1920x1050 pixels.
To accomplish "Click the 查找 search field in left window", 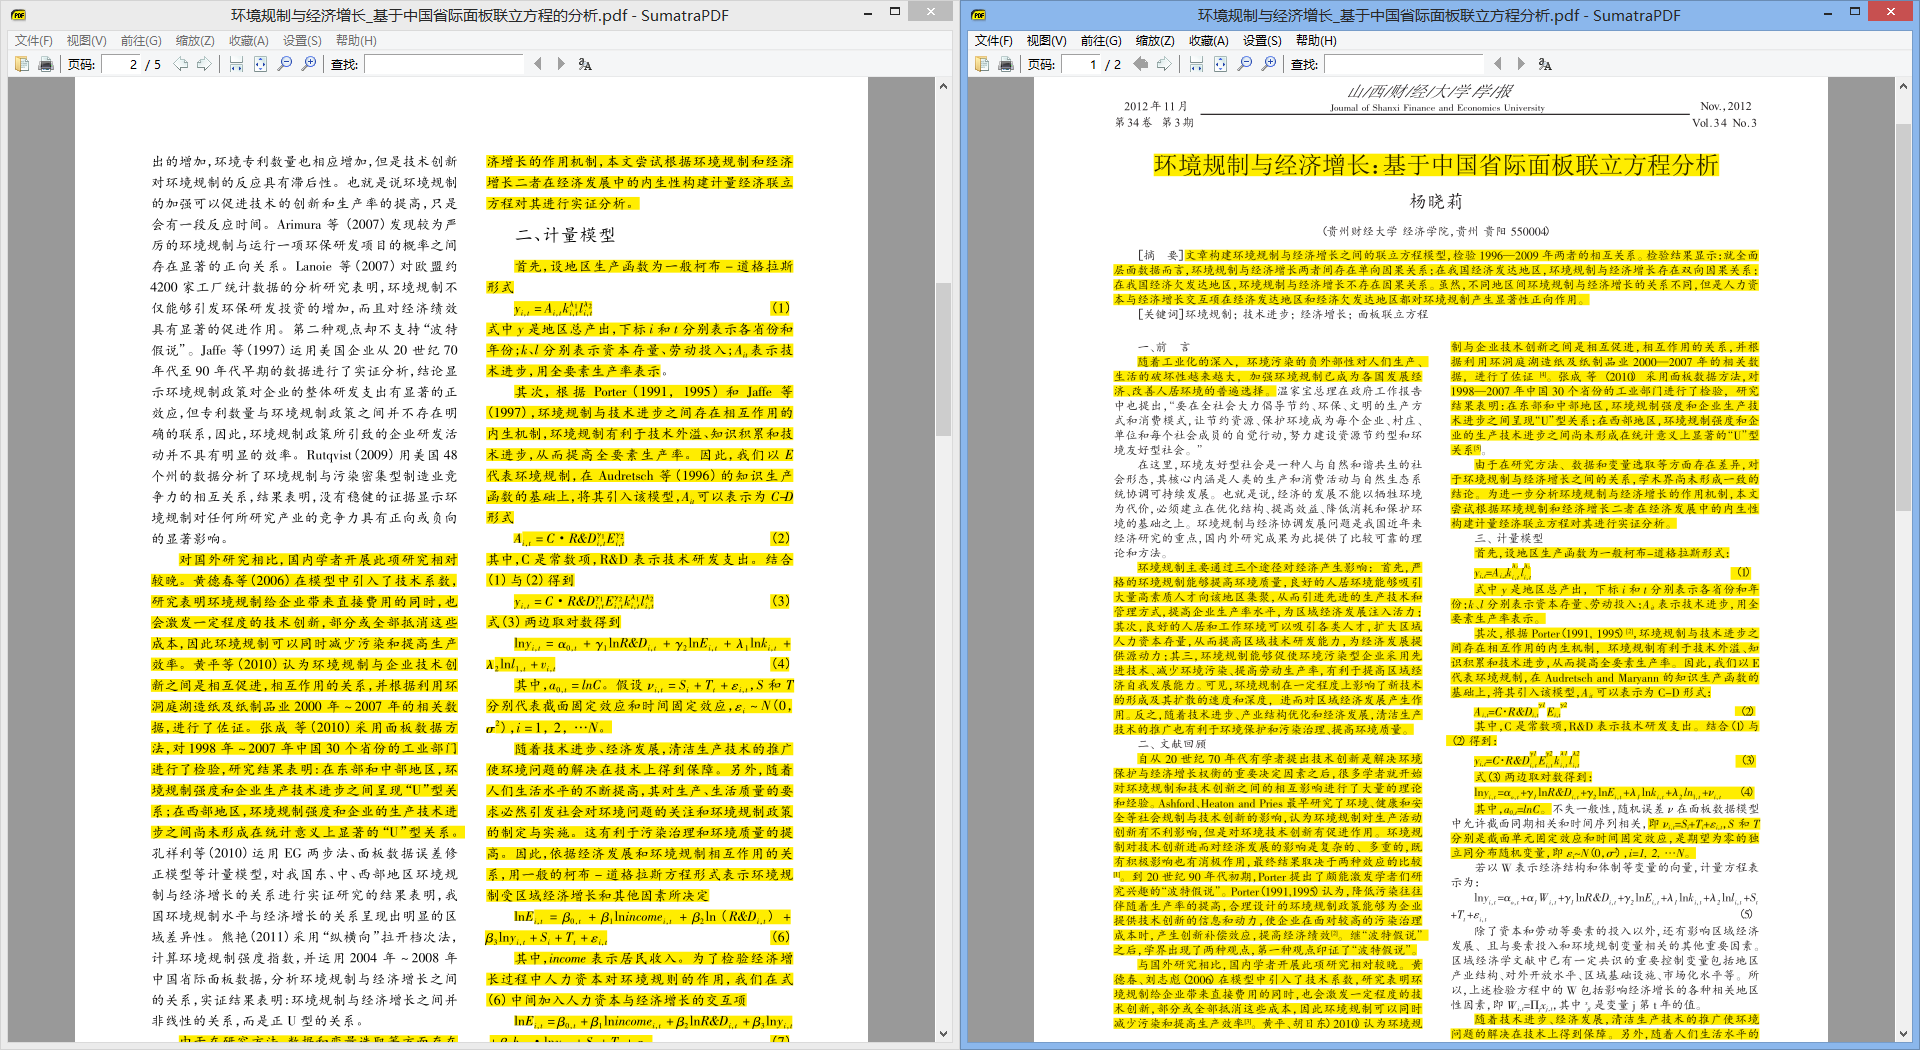I will click(x=444, y=64).
